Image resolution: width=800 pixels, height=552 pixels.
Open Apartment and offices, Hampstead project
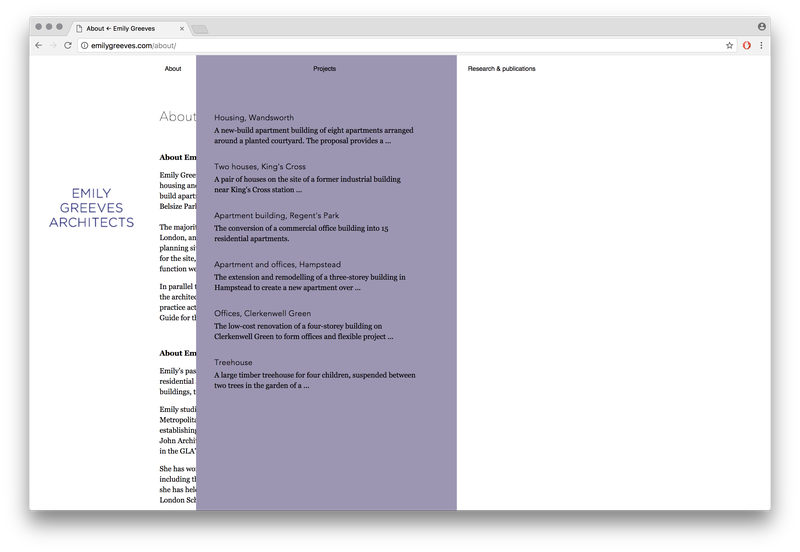click(x=278, y=264)
